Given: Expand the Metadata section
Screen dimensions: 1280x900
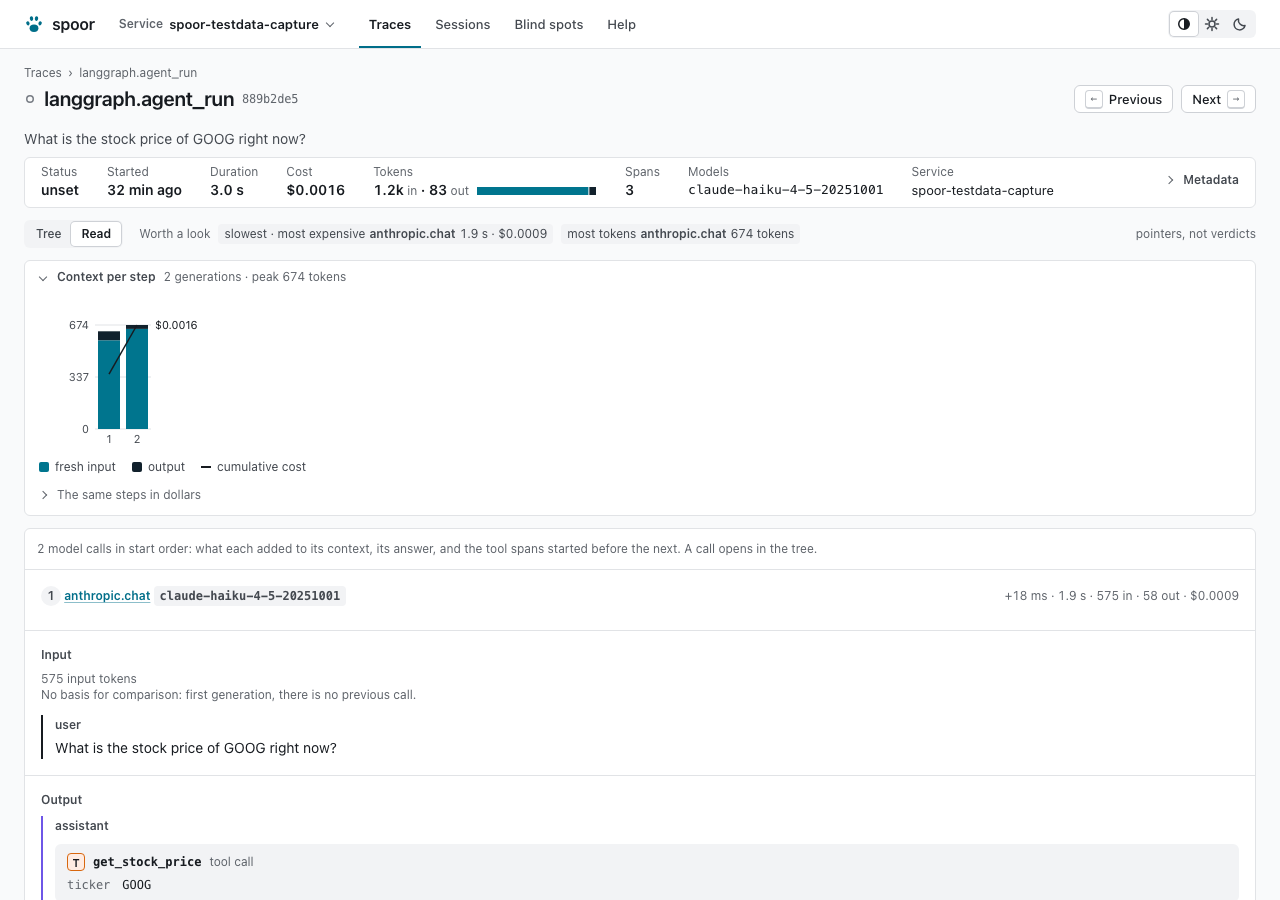Looking at the screenshot, I should pos(1203,180).
